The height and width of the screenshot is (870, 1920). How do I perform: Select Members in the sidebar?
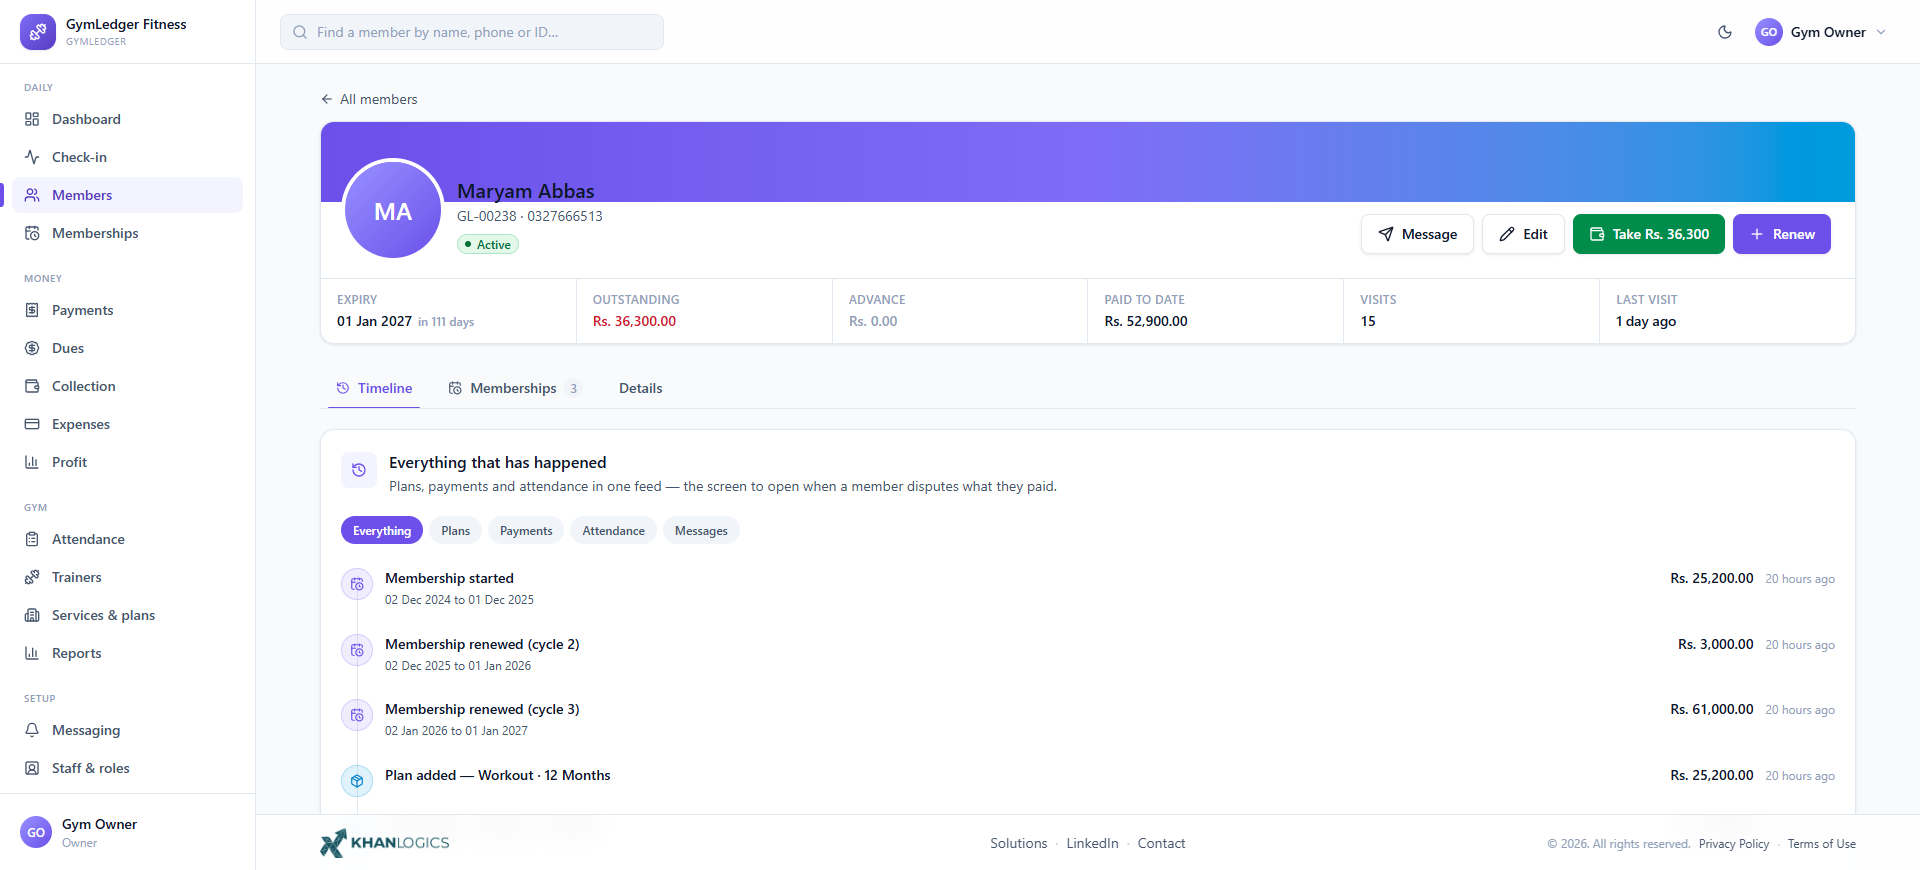coord(128,195)
